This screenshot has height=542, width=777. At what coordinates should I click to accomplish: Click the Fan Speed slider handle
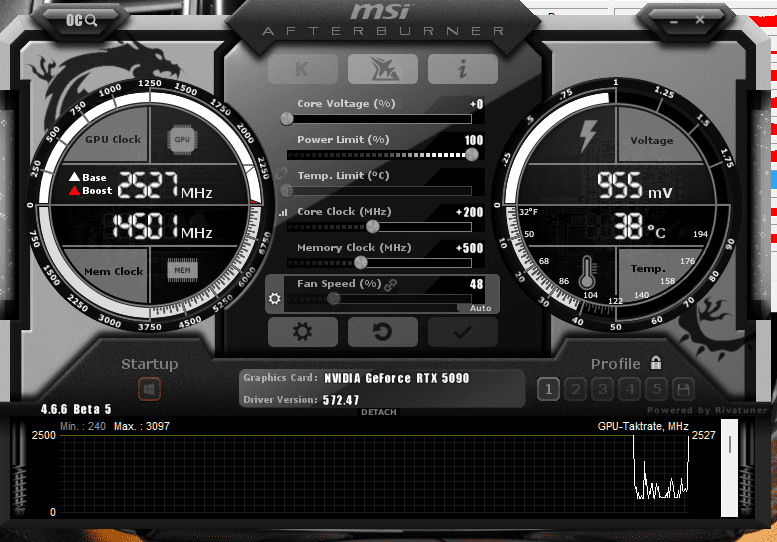pyautogui.click(x=334, y=298)
